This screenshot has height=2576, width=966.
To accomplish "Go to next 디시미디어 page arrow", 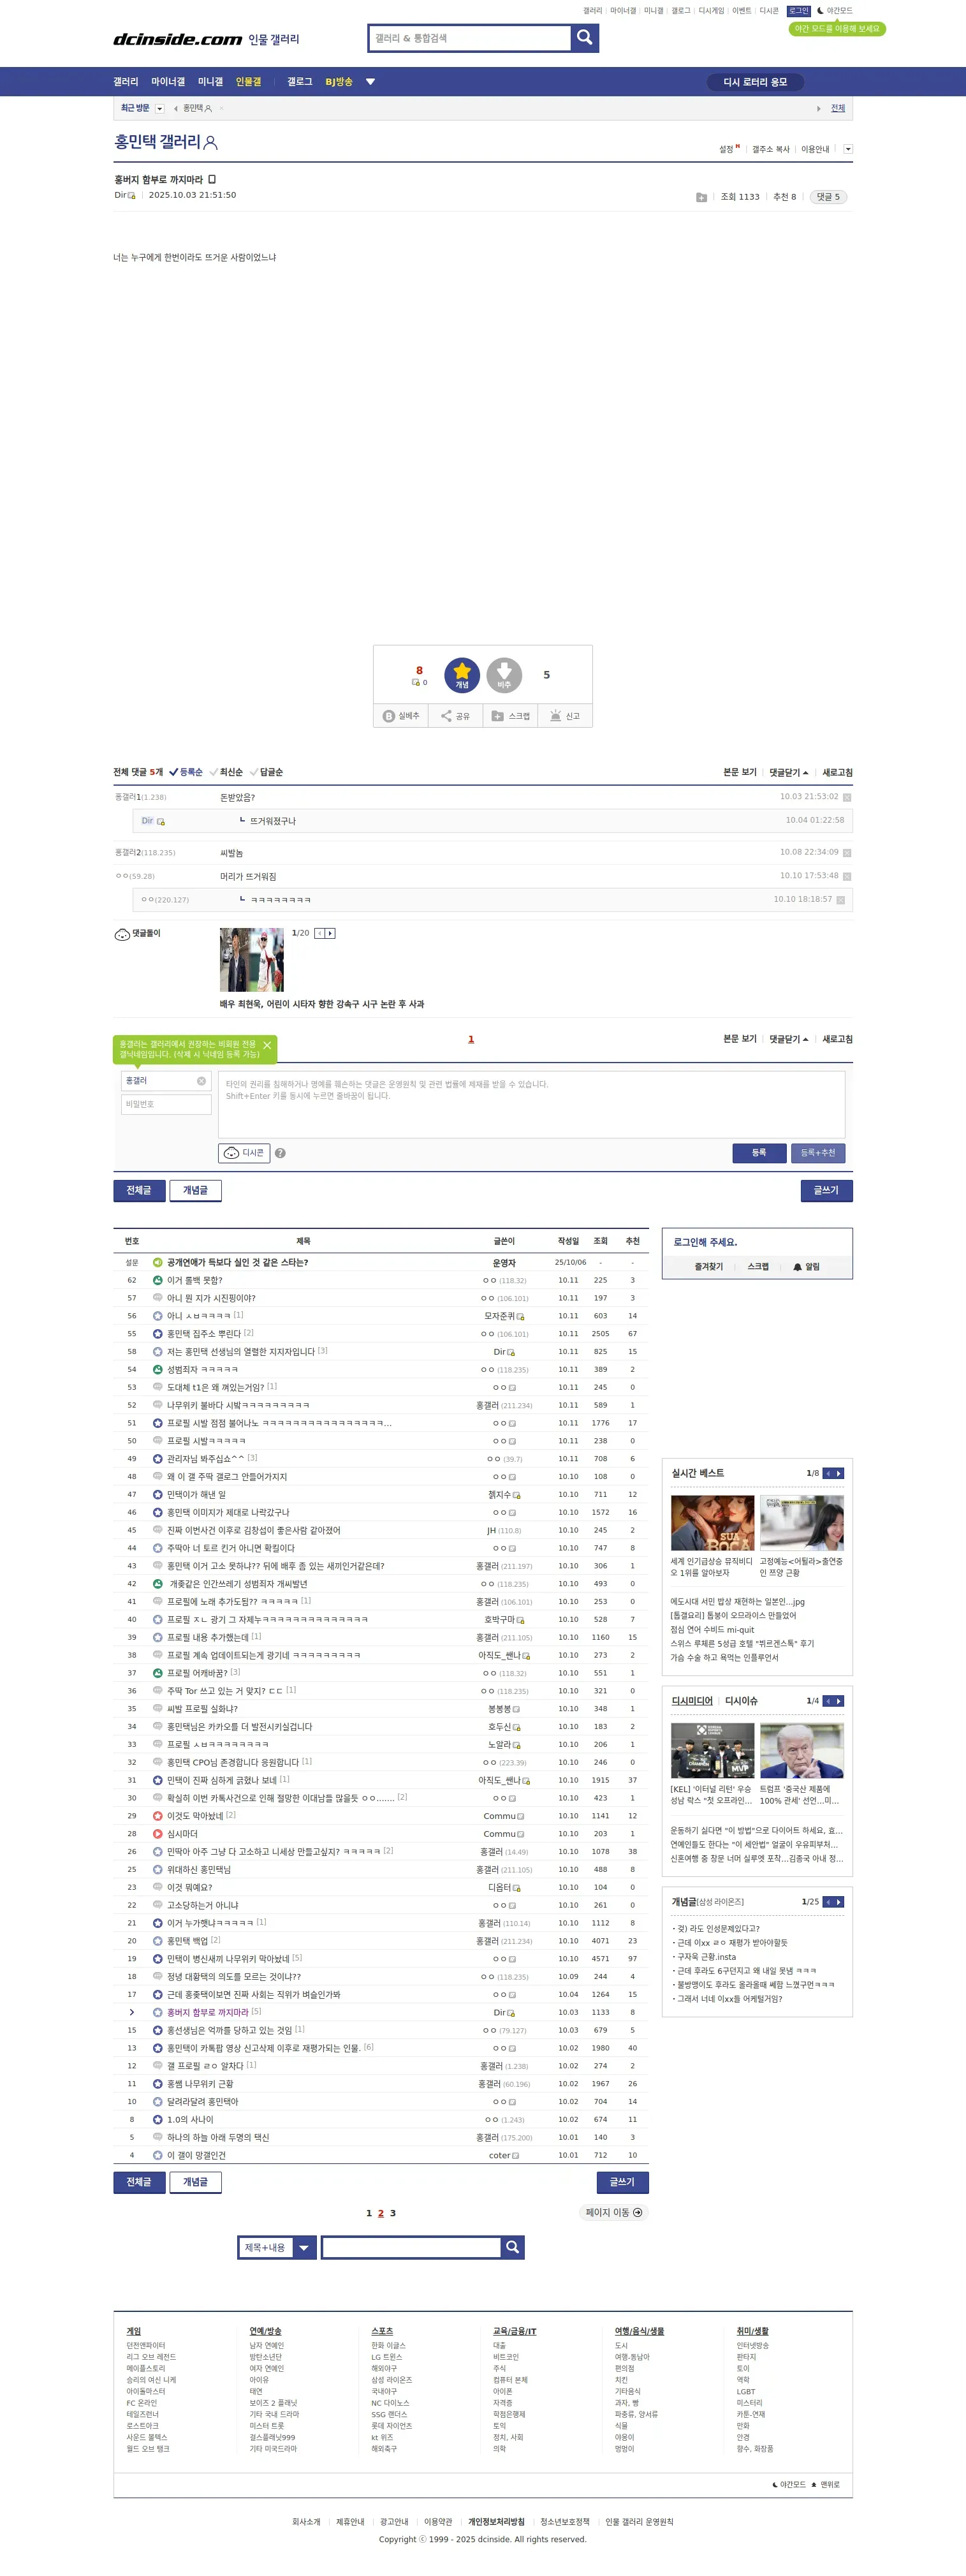I will (x=839, y=1701).
